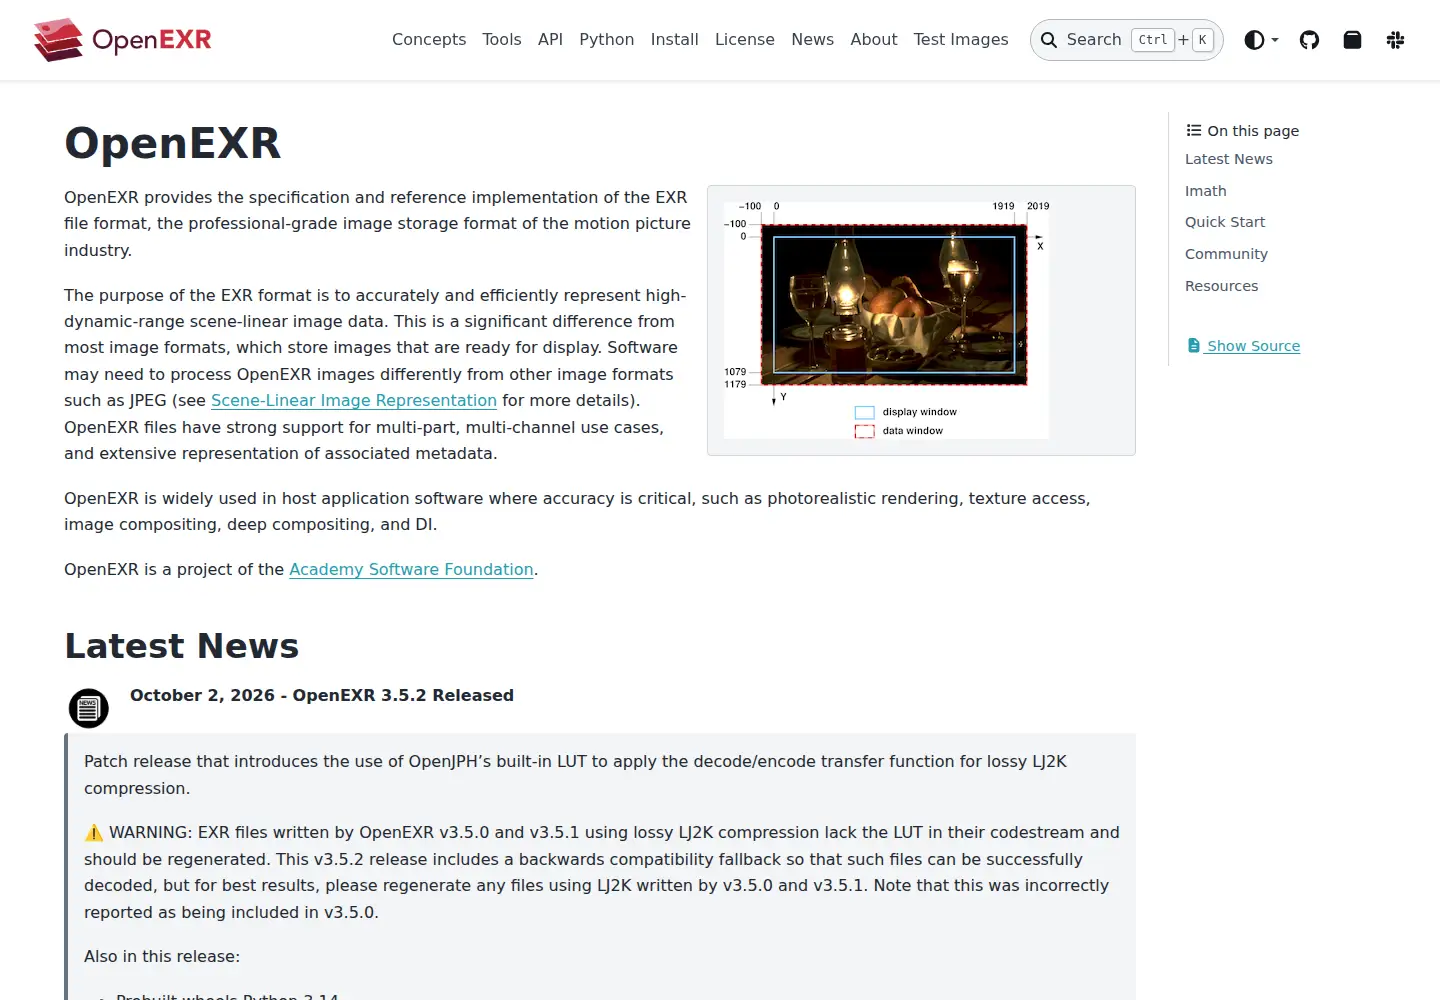
Task: Open the Test Images page
Action: (960, 40)
